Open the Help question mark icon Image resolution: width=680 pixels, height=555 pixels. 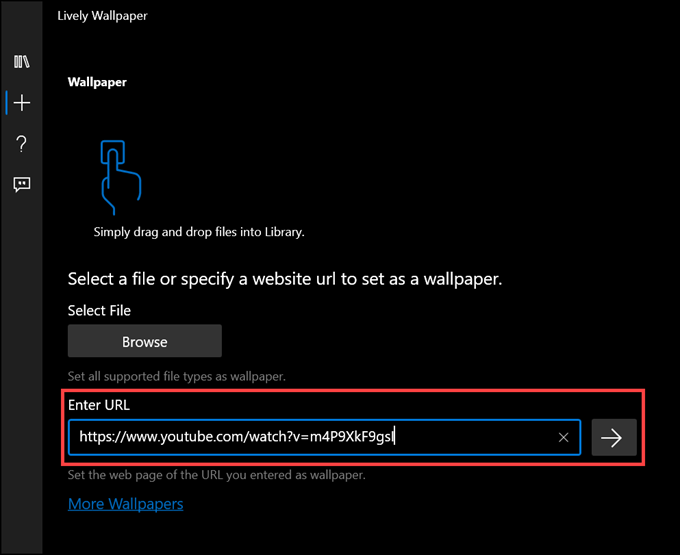point(21,144)
